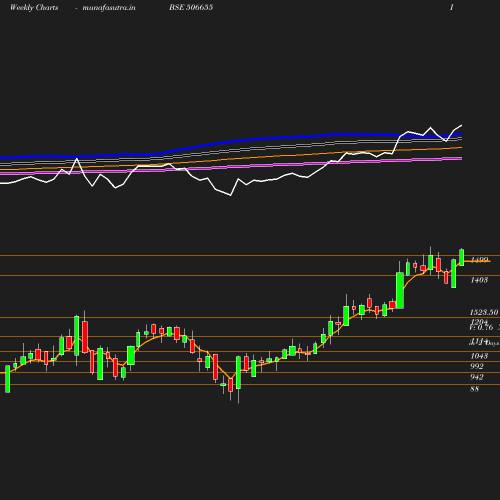This screenshot has width=500, height=500.
Task: Click the latest green weekly candle
Action: (462, 257)
